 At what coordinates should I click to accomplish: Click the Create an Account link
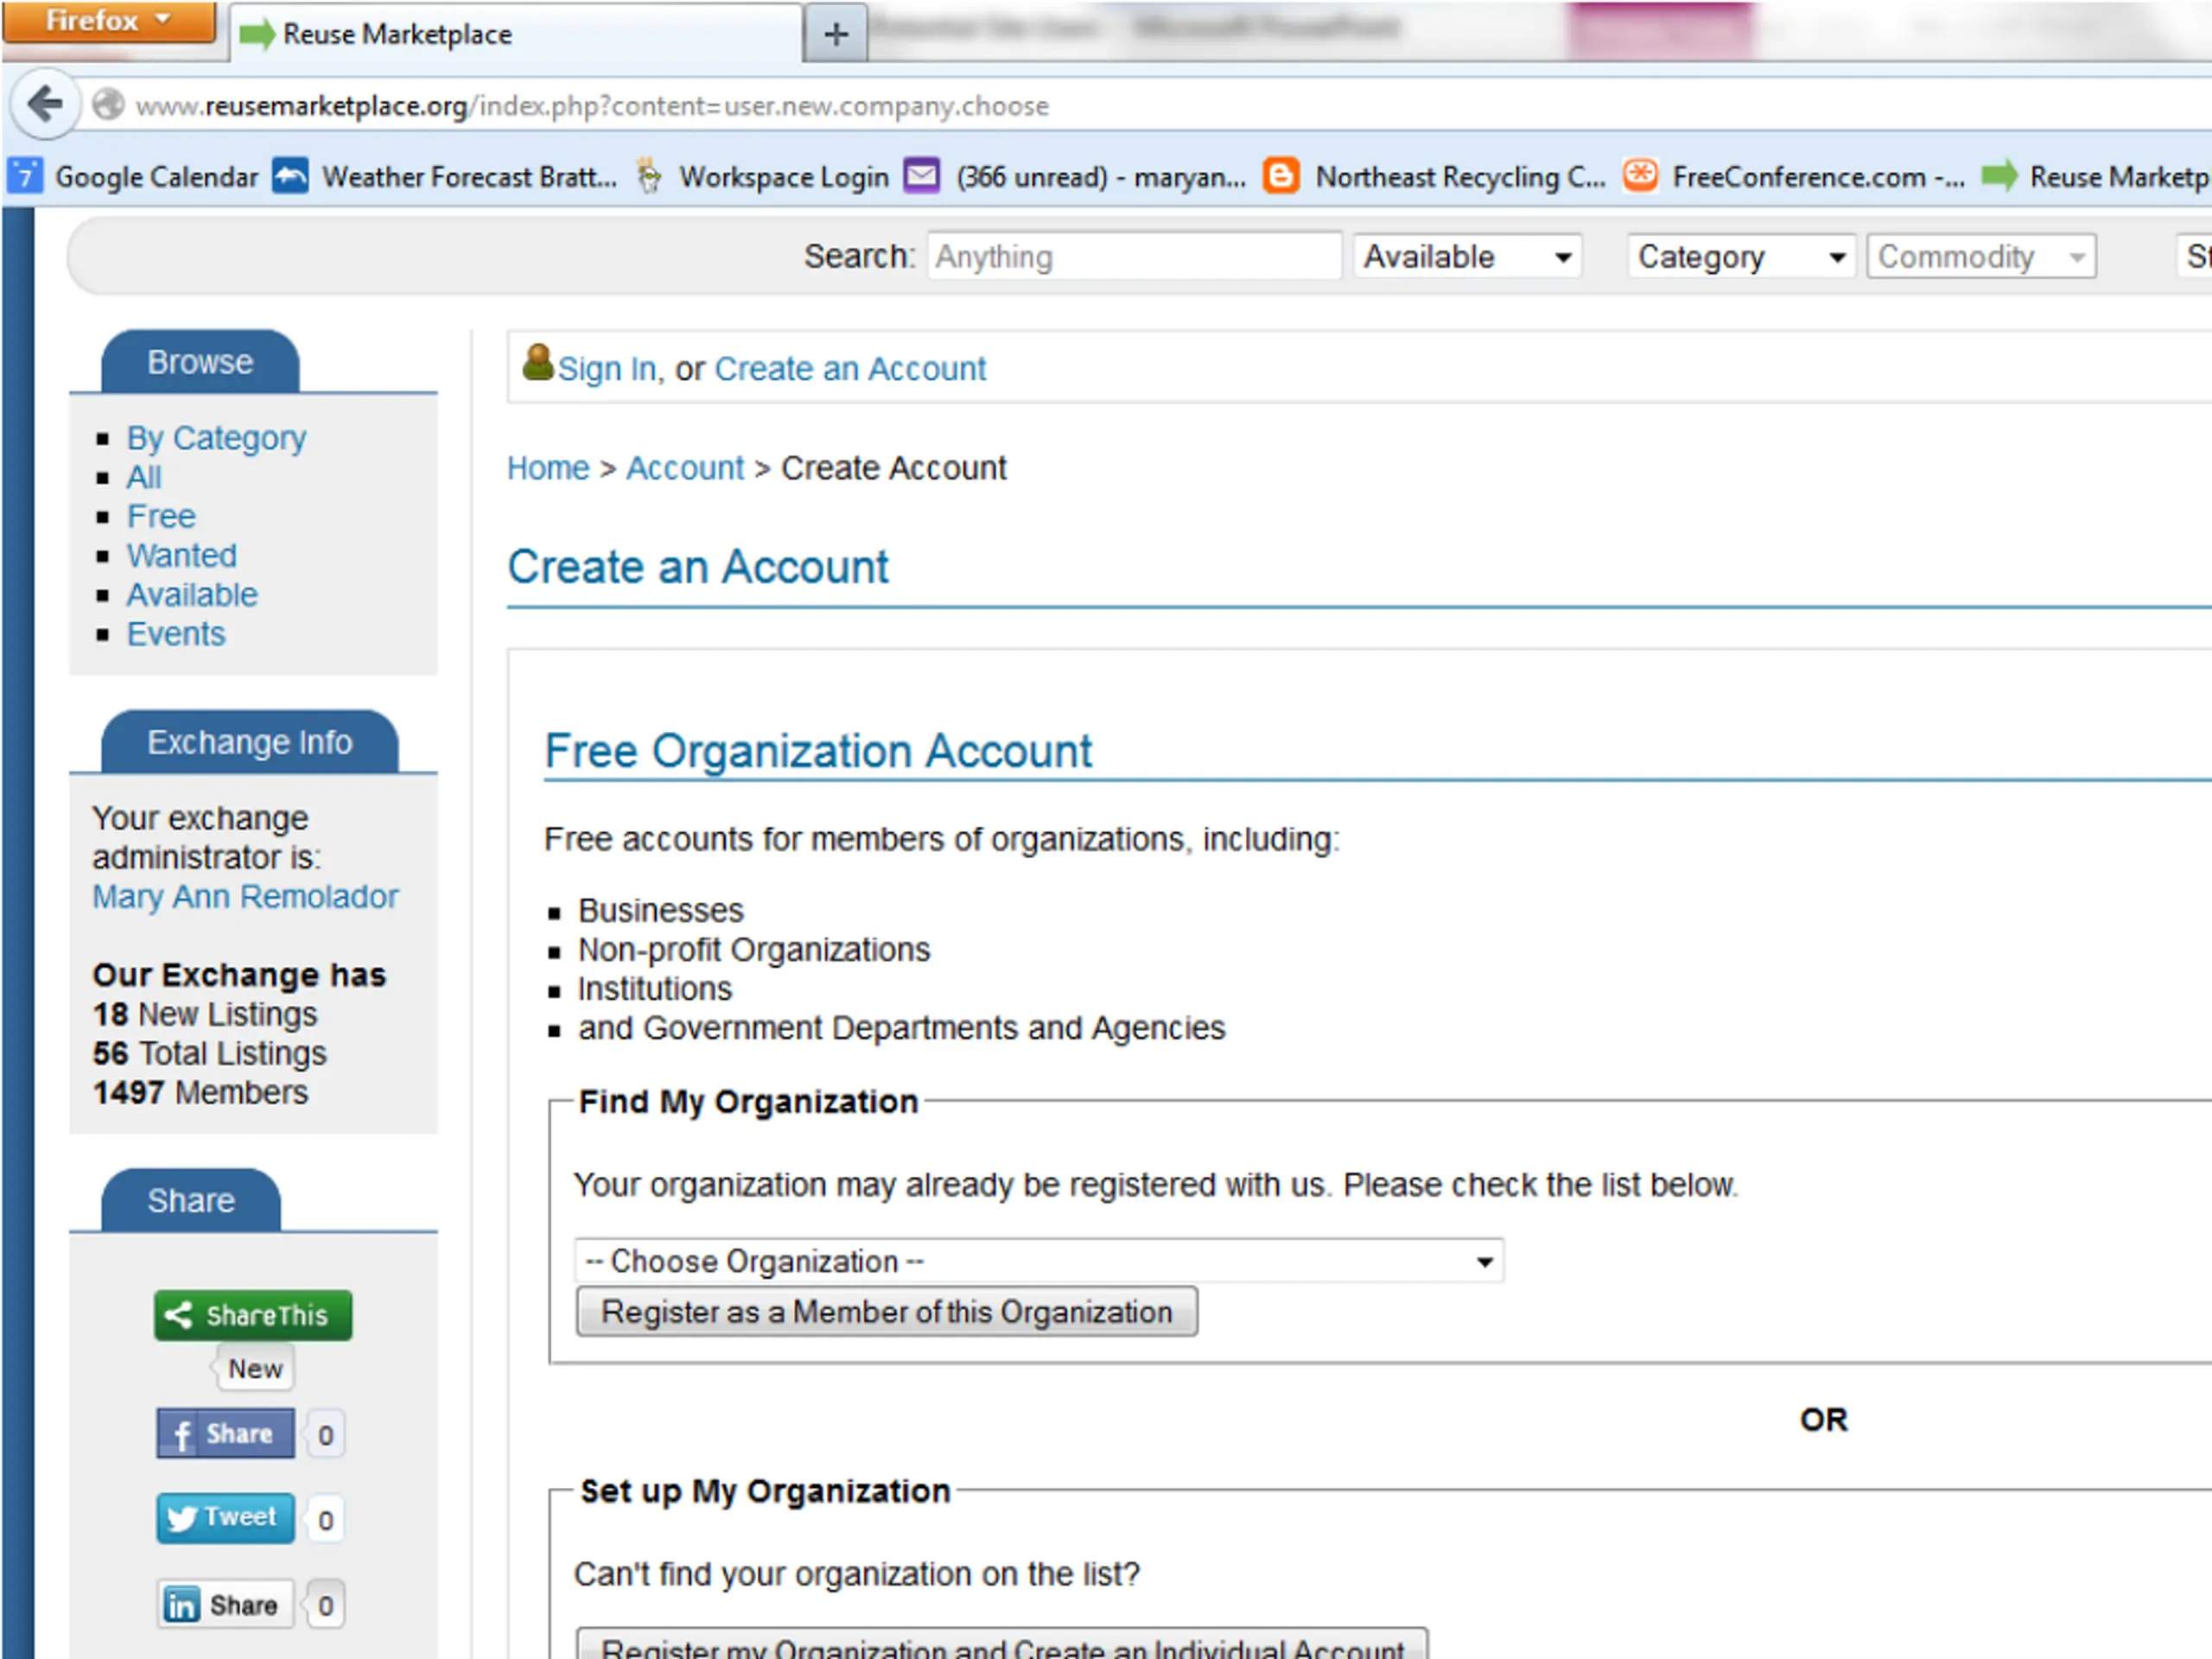click(850, 369)
